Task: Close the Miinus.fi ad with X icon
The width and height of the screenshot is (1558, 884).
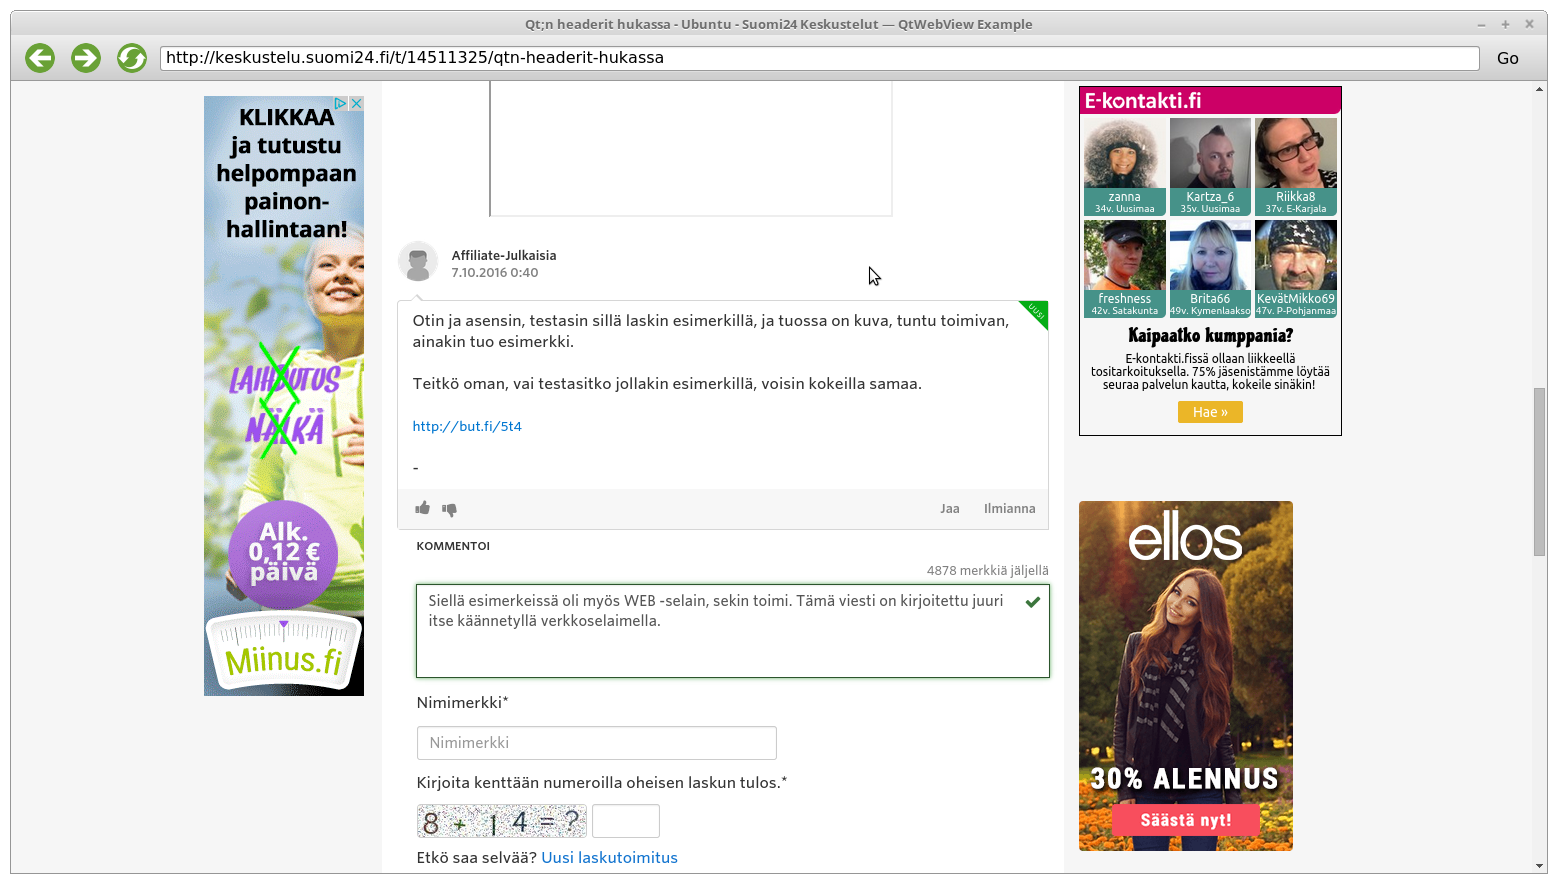Action: 356,103
